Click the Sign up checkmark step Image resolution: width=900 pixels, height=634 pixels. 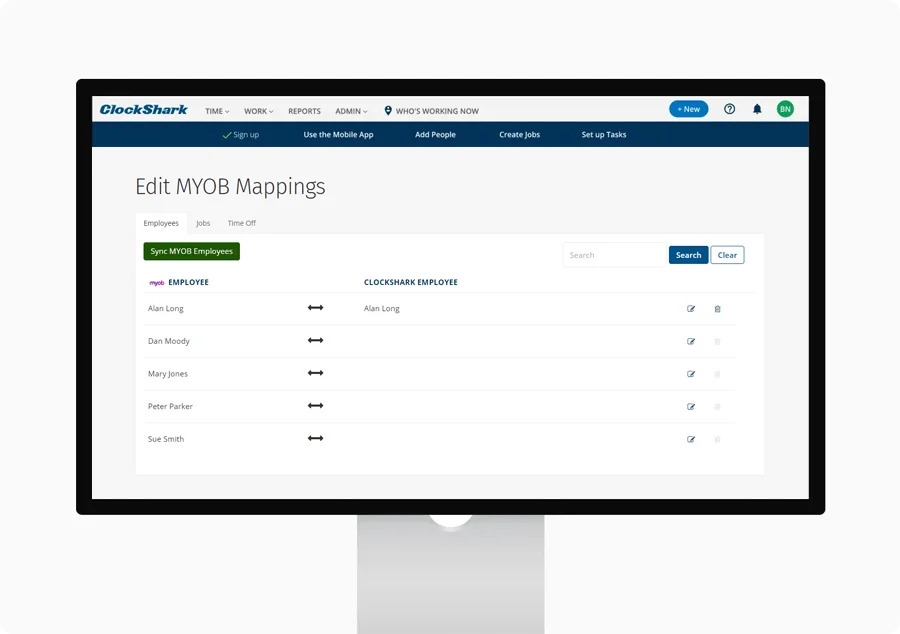pos(240,135)
